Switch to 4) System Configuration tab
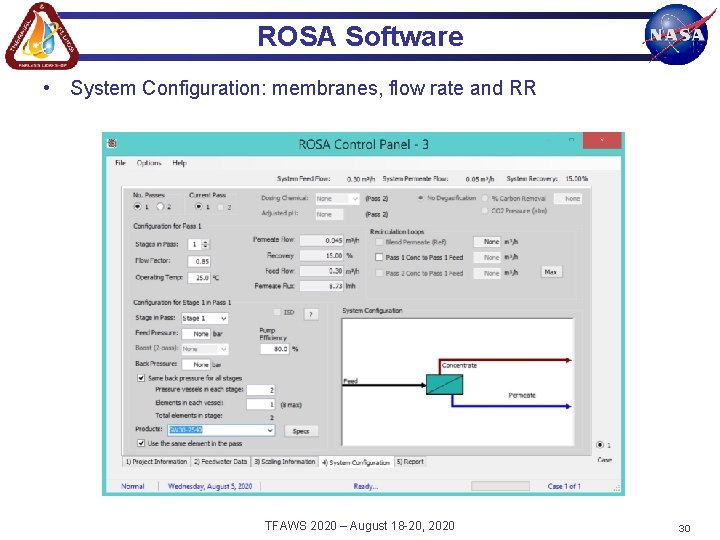 (x=356, y=462)
